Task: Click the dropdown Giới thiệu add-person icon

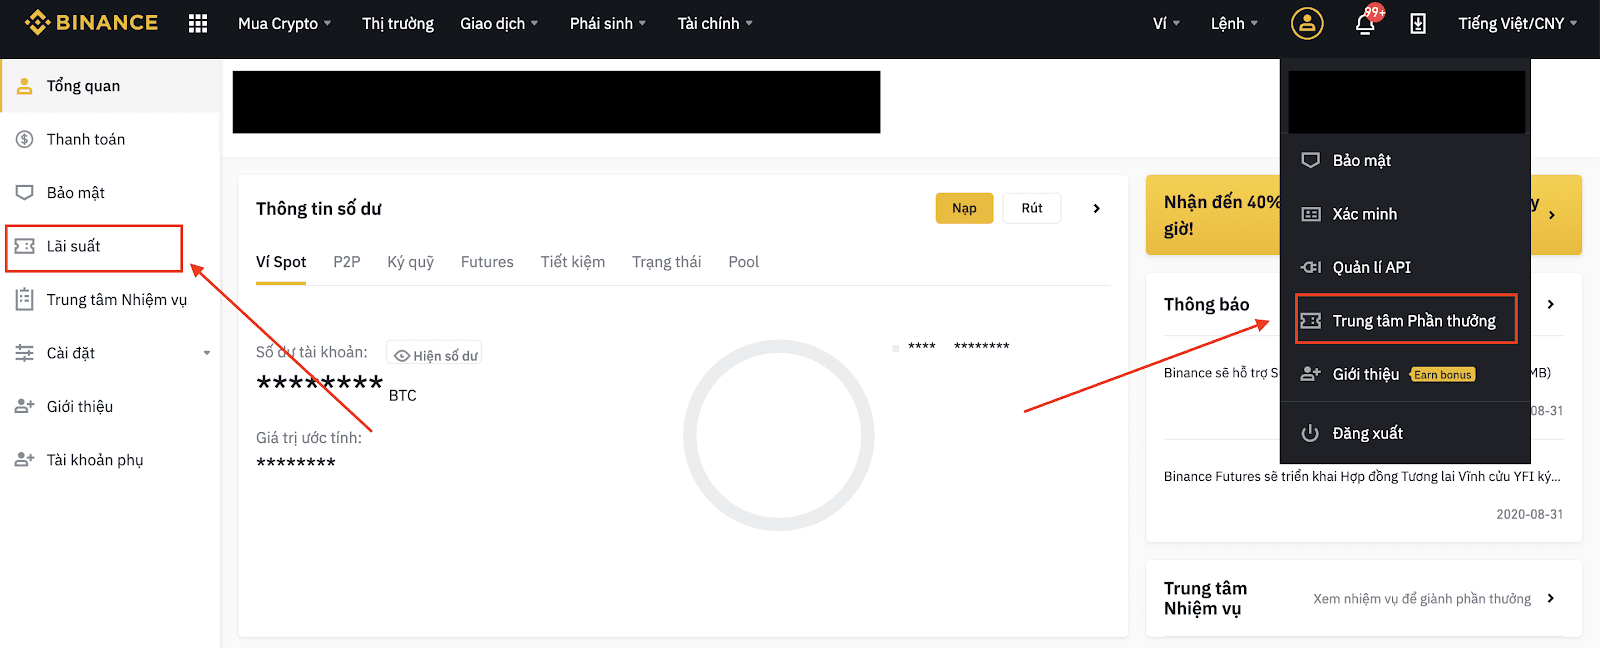Action: click(1311, 374)
